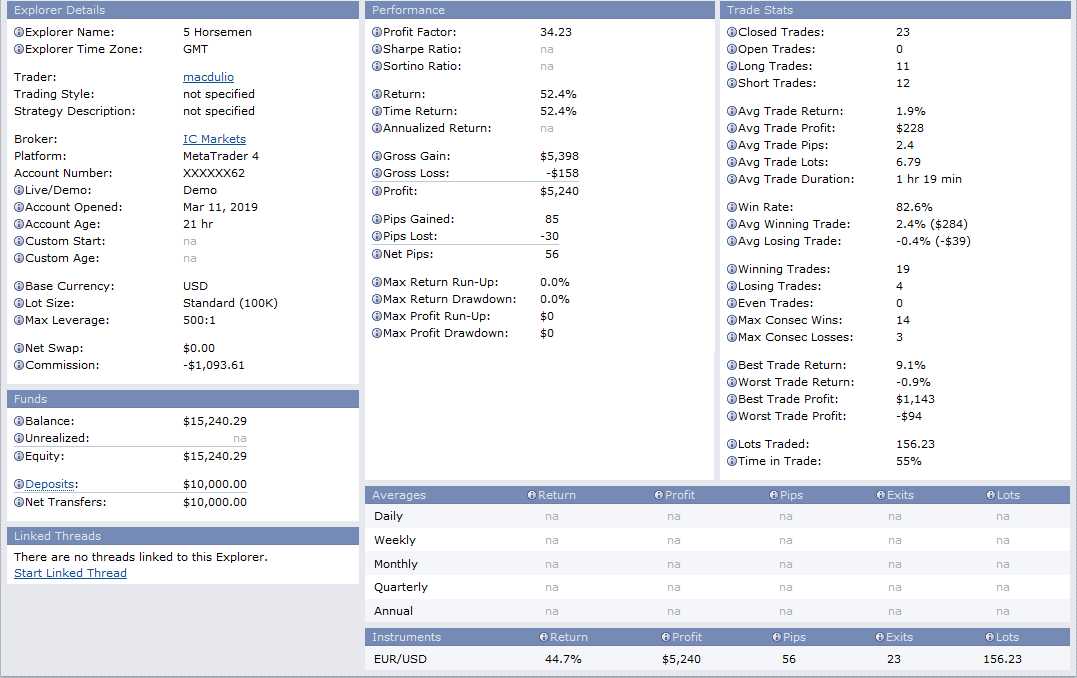1077x678 pixels.
Task: Click info icon beside Closed Trades
Action: click(x=731, y=32)
